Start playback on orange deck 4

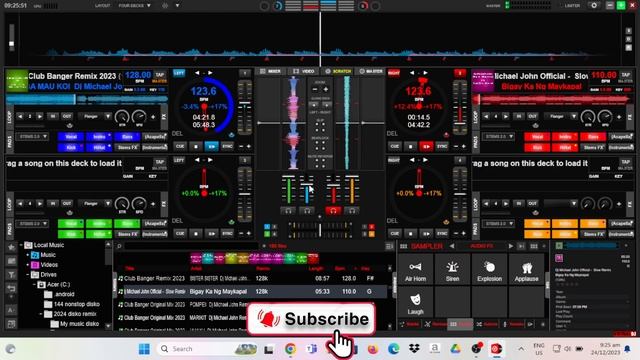click(x=426, y=233)
